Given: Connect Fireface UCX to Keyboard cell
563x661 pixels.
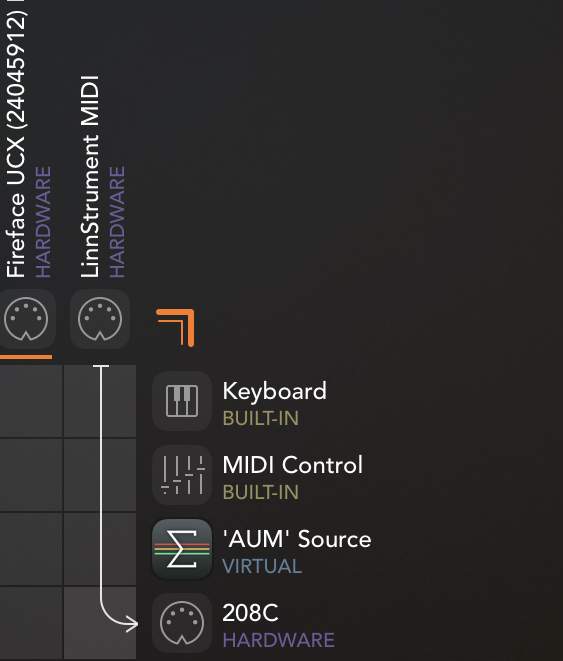Looking at the screenshot, I should pos(31,401).
